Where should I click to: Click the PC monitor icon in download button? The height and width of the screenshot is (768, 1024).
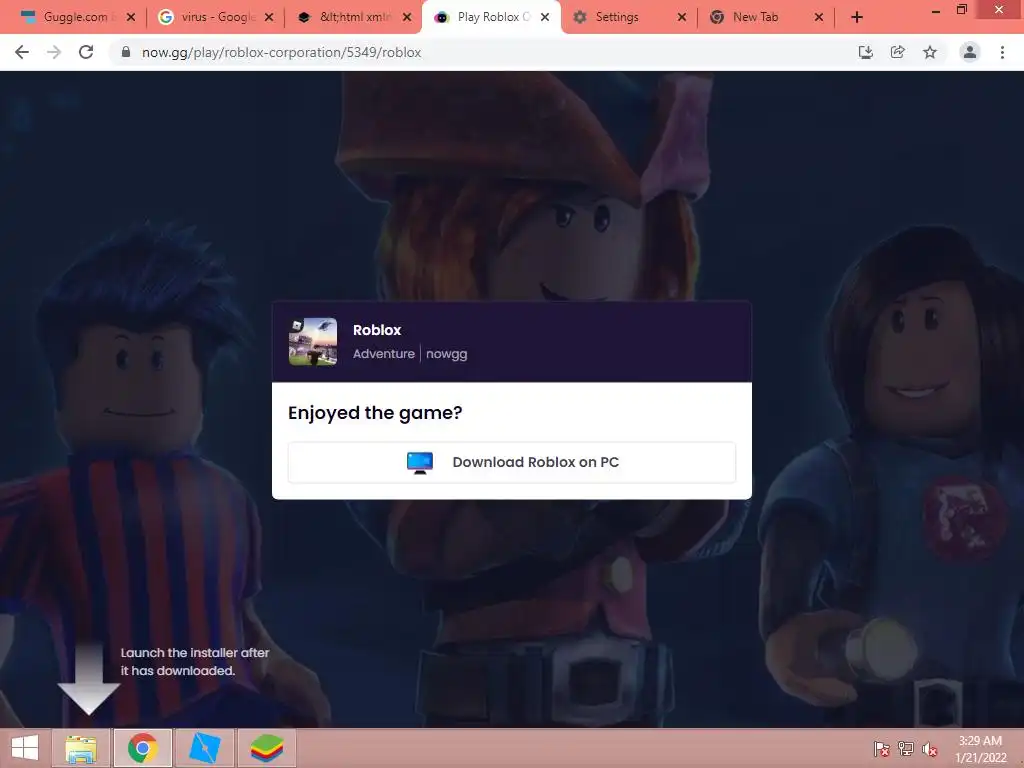tap(419, 462)
